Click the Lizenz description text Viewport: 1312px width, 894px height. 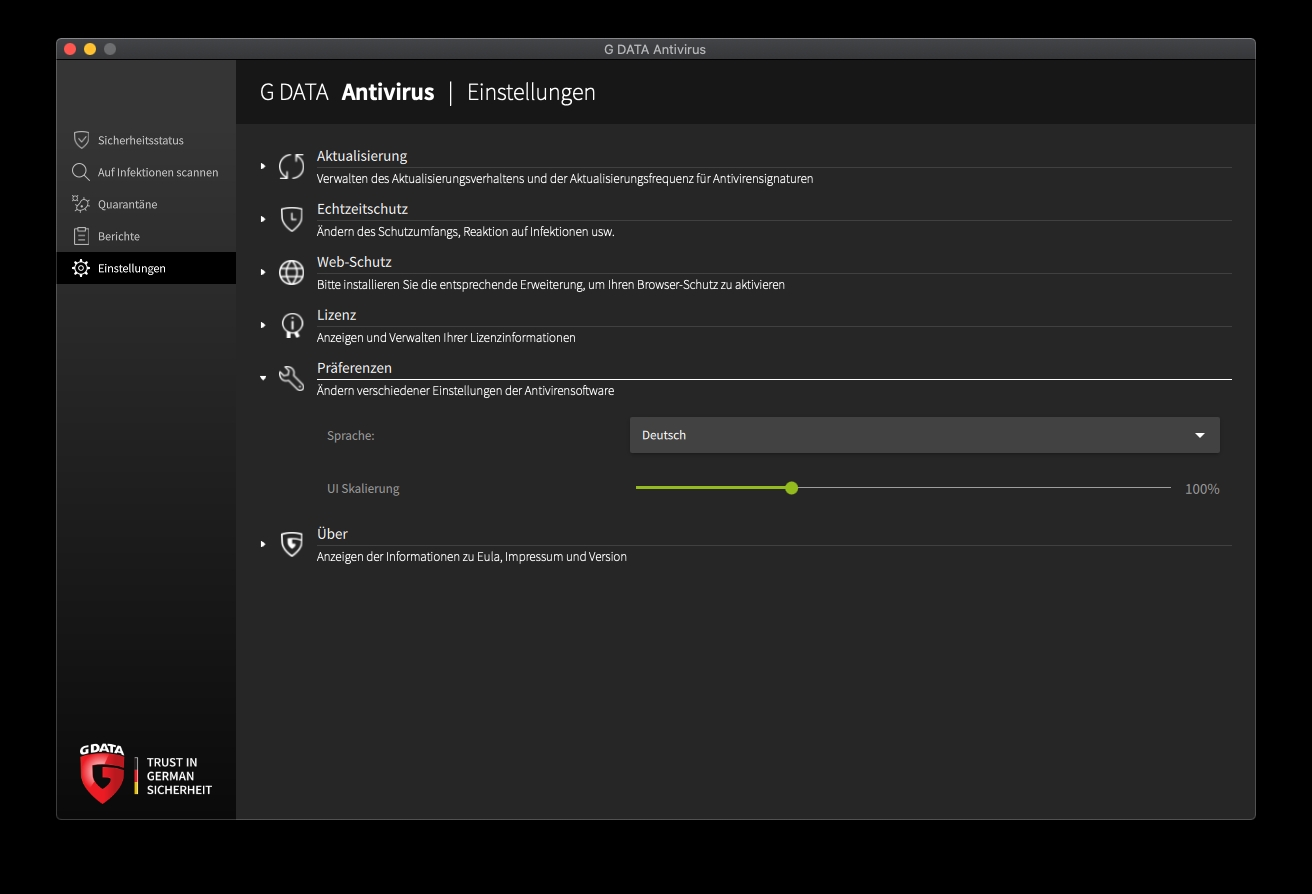(x=446, y=338)
